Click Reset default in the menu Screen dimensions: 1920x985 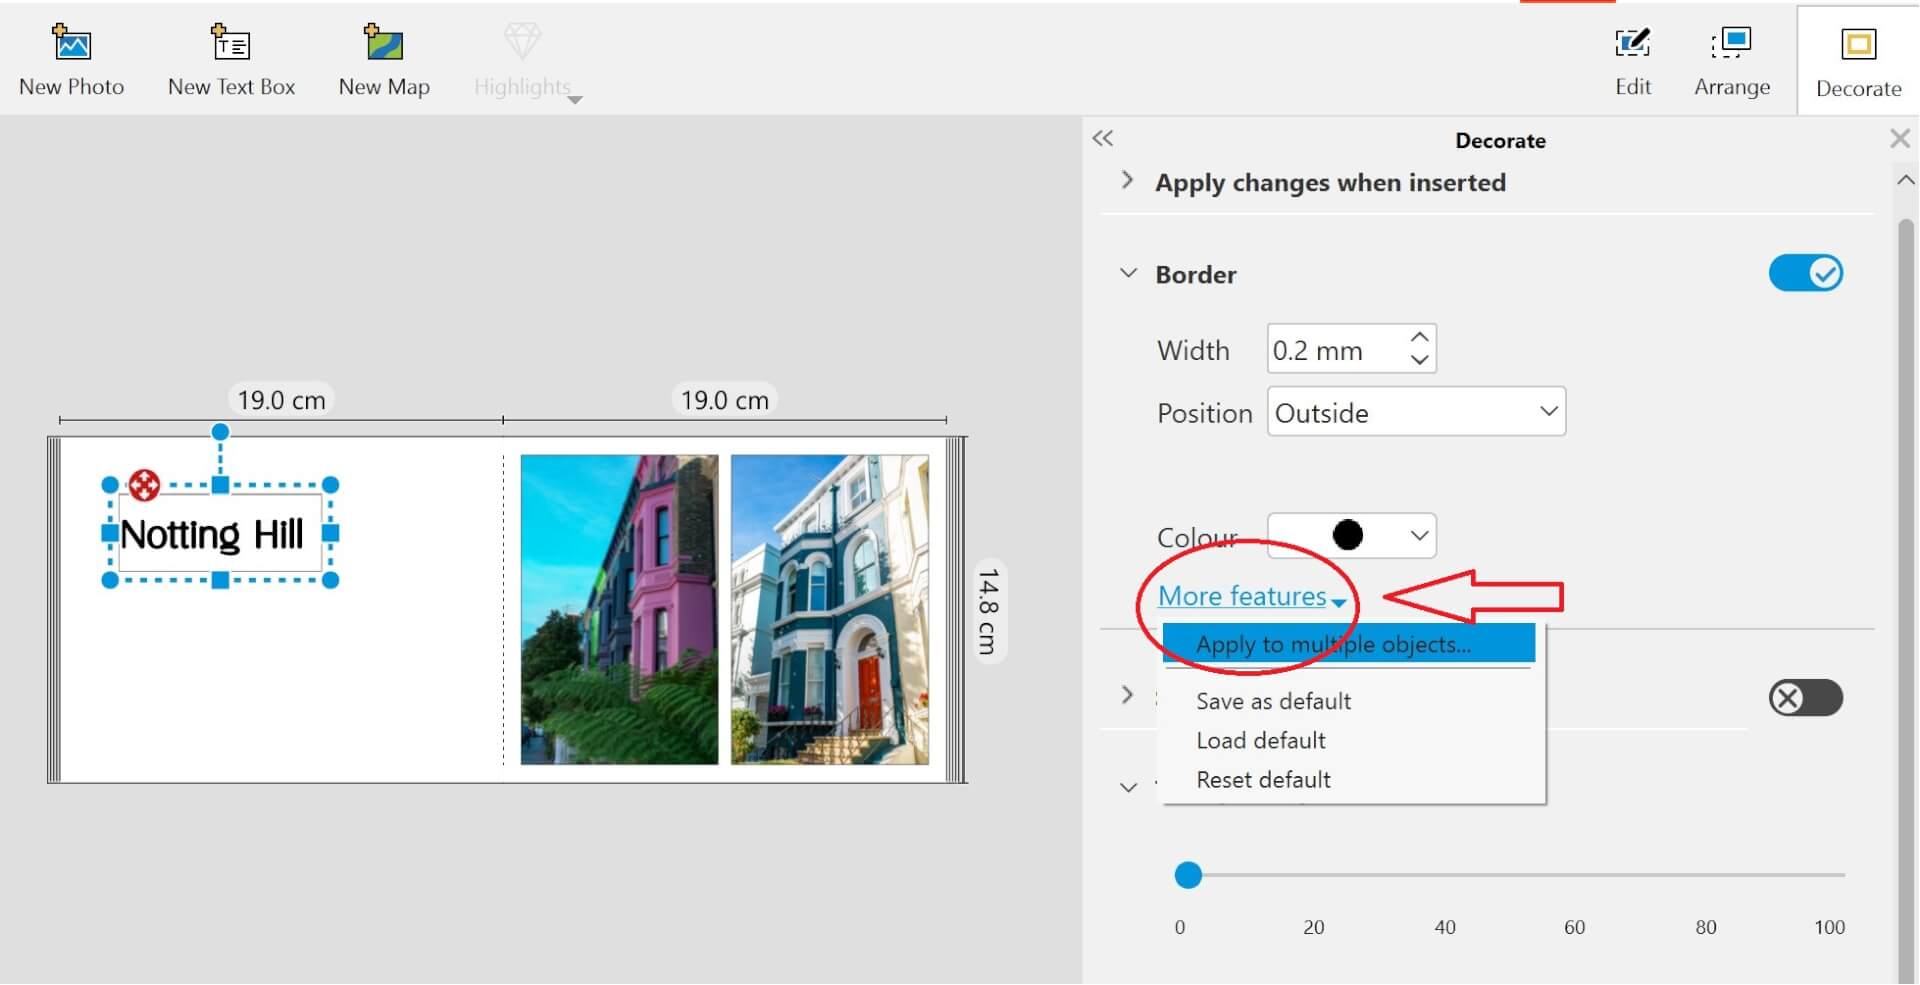tap(1263, 780)
